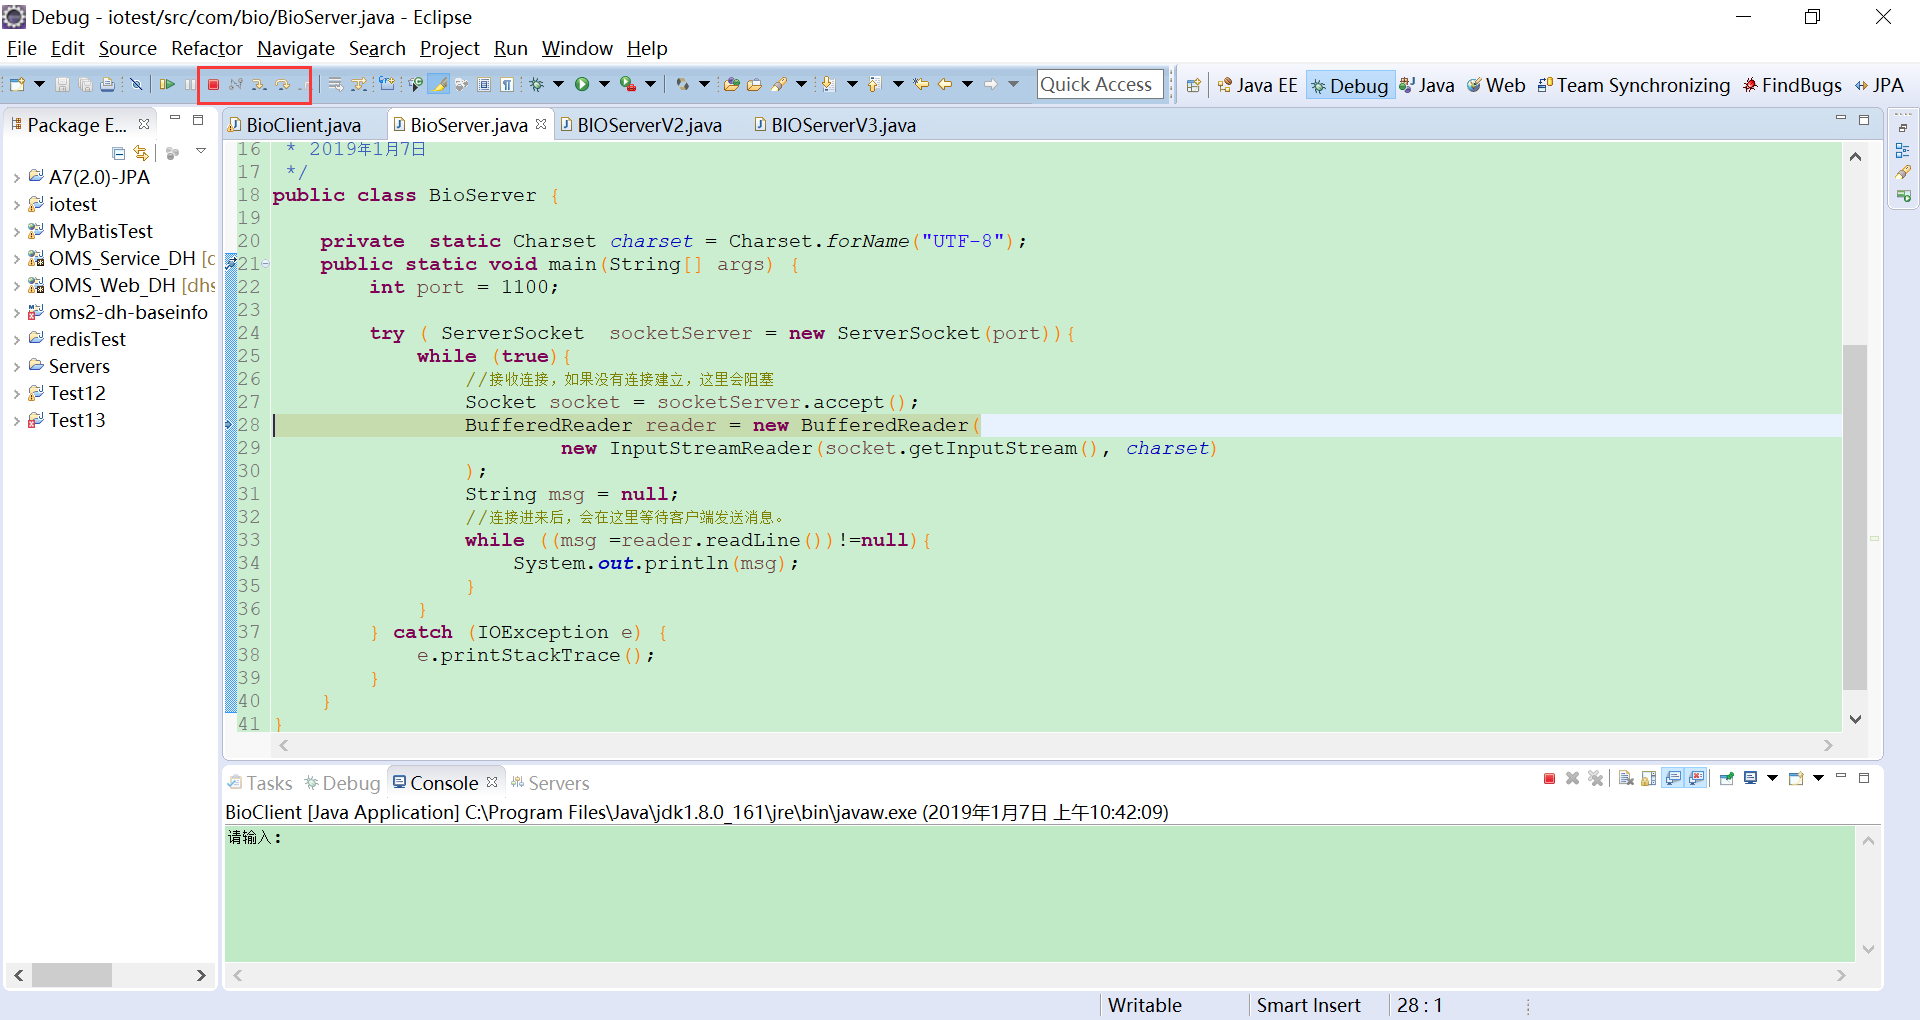Click the Last Edit Location icon
Screen dimensions: 1920x1020
pyautogui.click(x=921, y=85)
